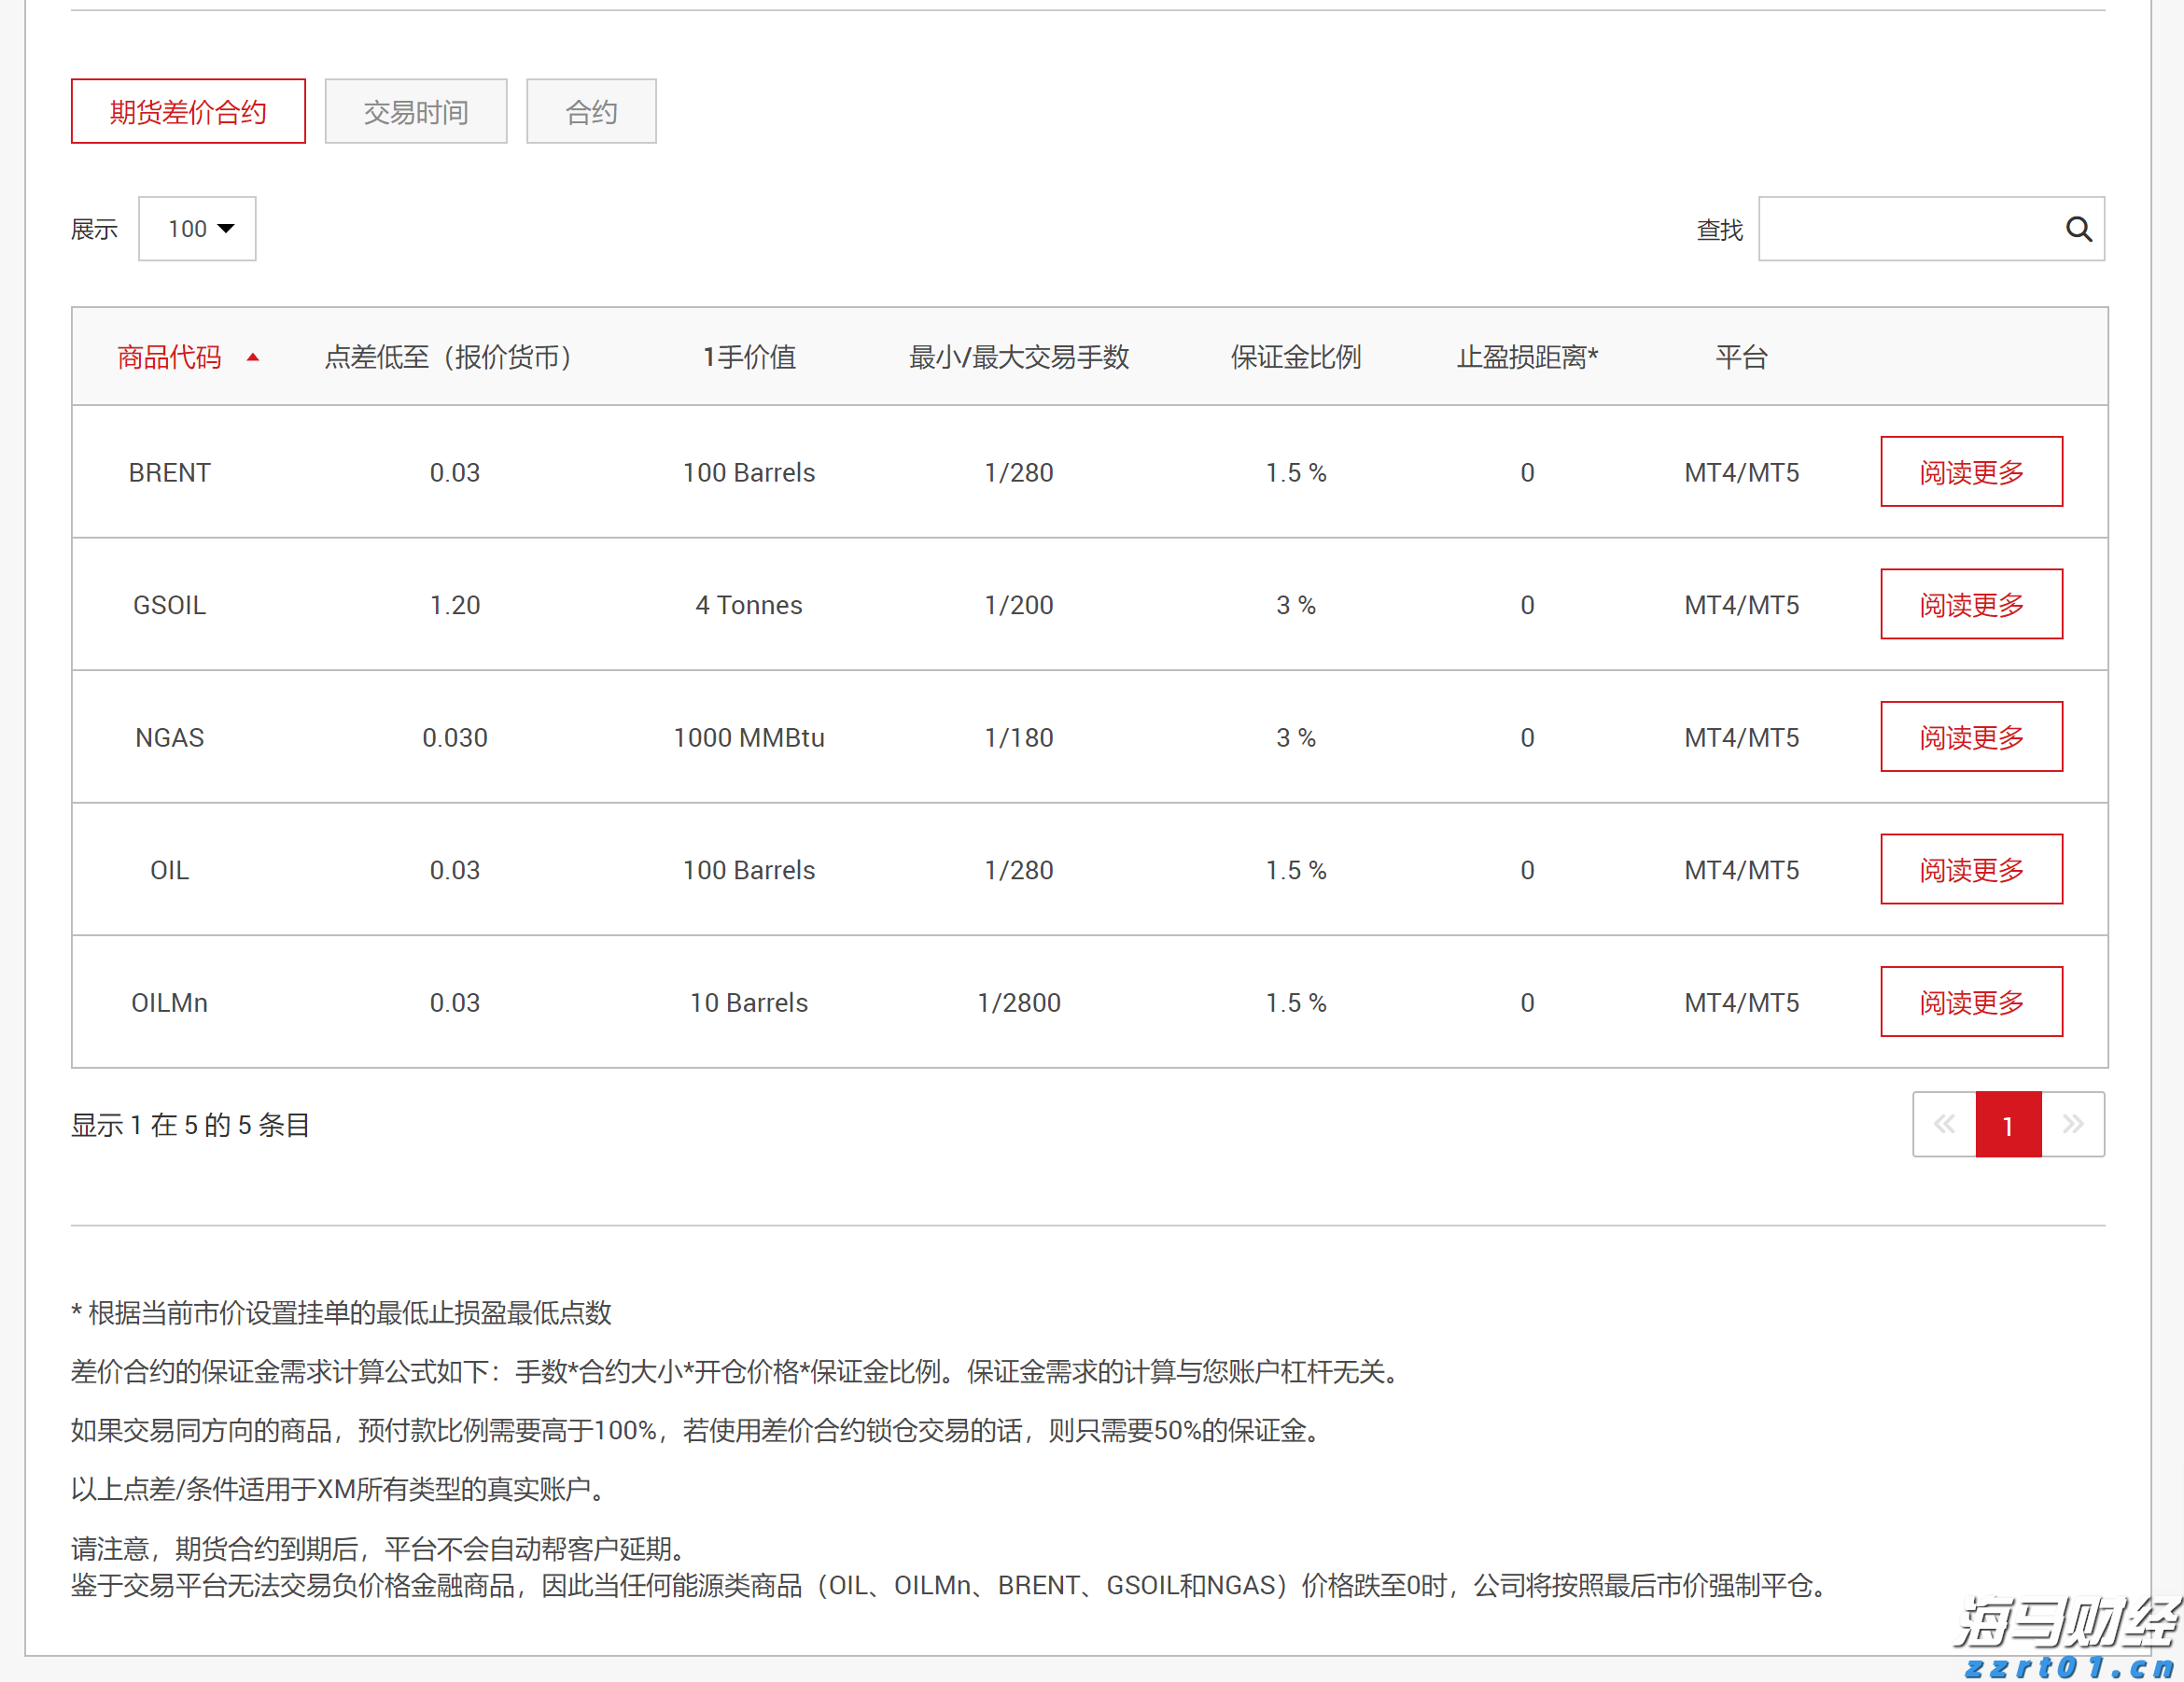The width and height of the screenshot is (2184, 1682).
Task: Open the 展示 entries dropdown arrow
Action: (x=225, y=228)
